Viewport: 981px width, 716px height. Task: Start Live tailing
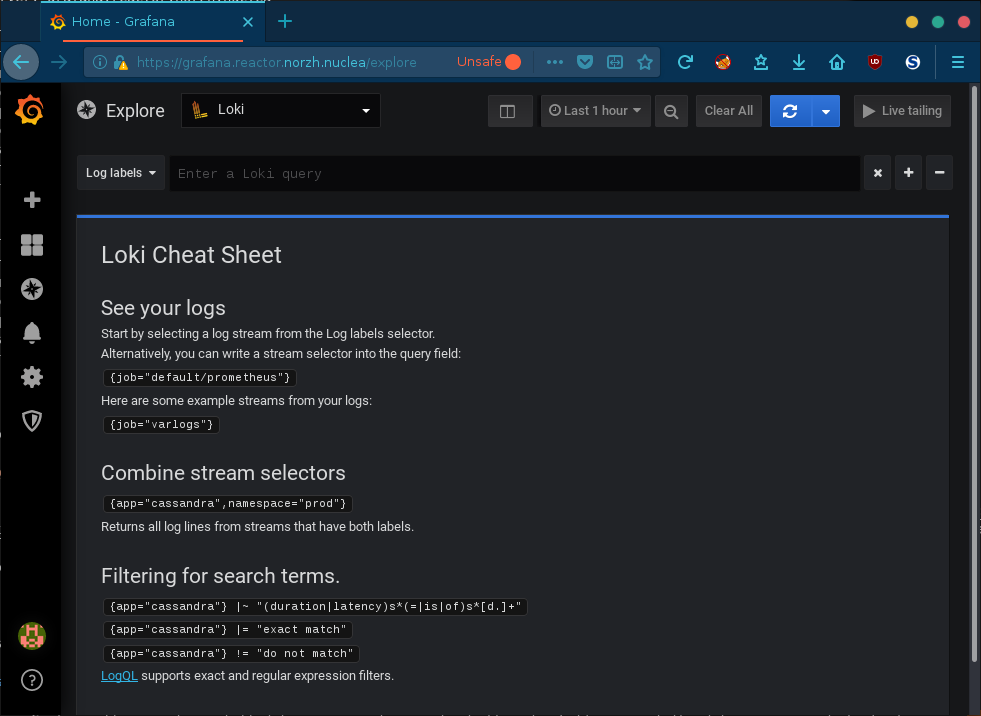[902, 111]
